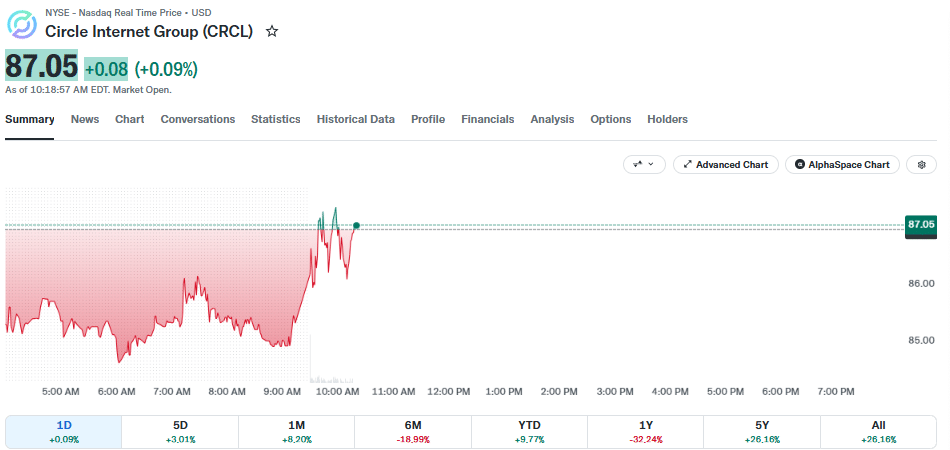
Task: Add CRCL to watchlist with star icon
Action: [x=272, y=31]
